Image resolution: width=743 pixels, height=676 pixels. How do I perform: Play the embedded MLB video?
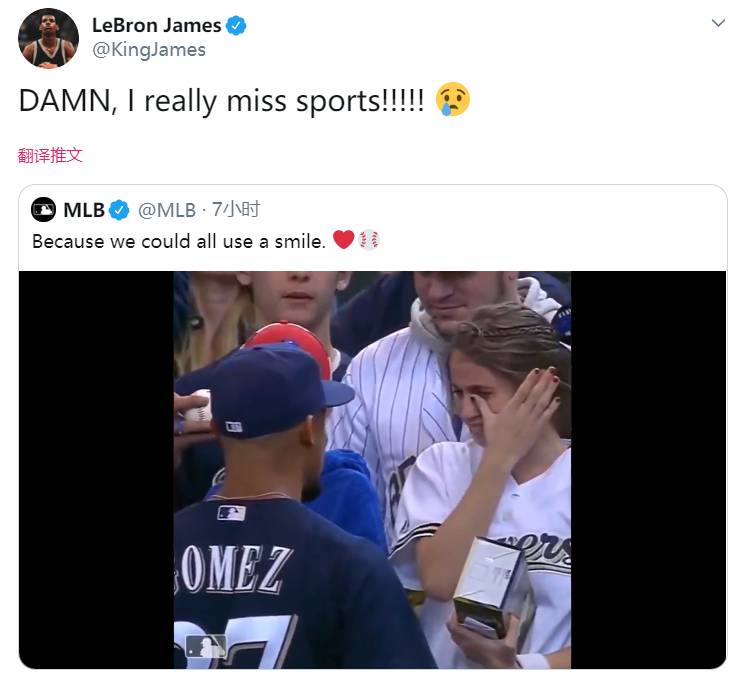(x=372, y=470)
